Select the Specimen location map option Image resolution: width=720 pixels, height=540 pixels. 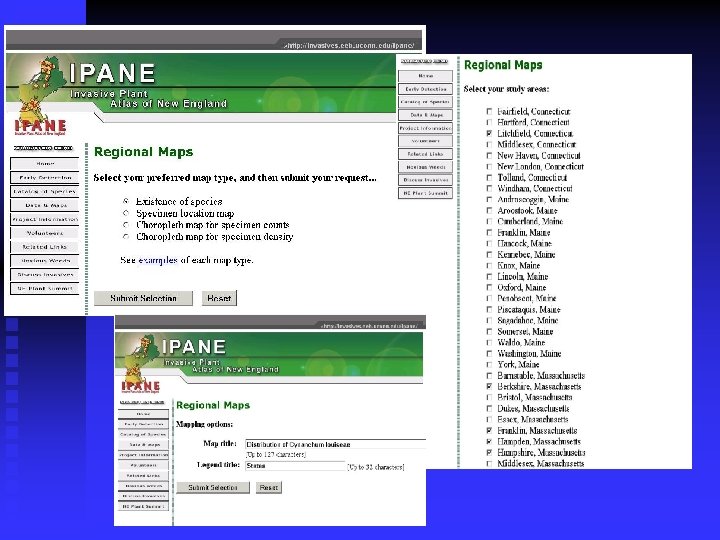(x=126, y=213)
